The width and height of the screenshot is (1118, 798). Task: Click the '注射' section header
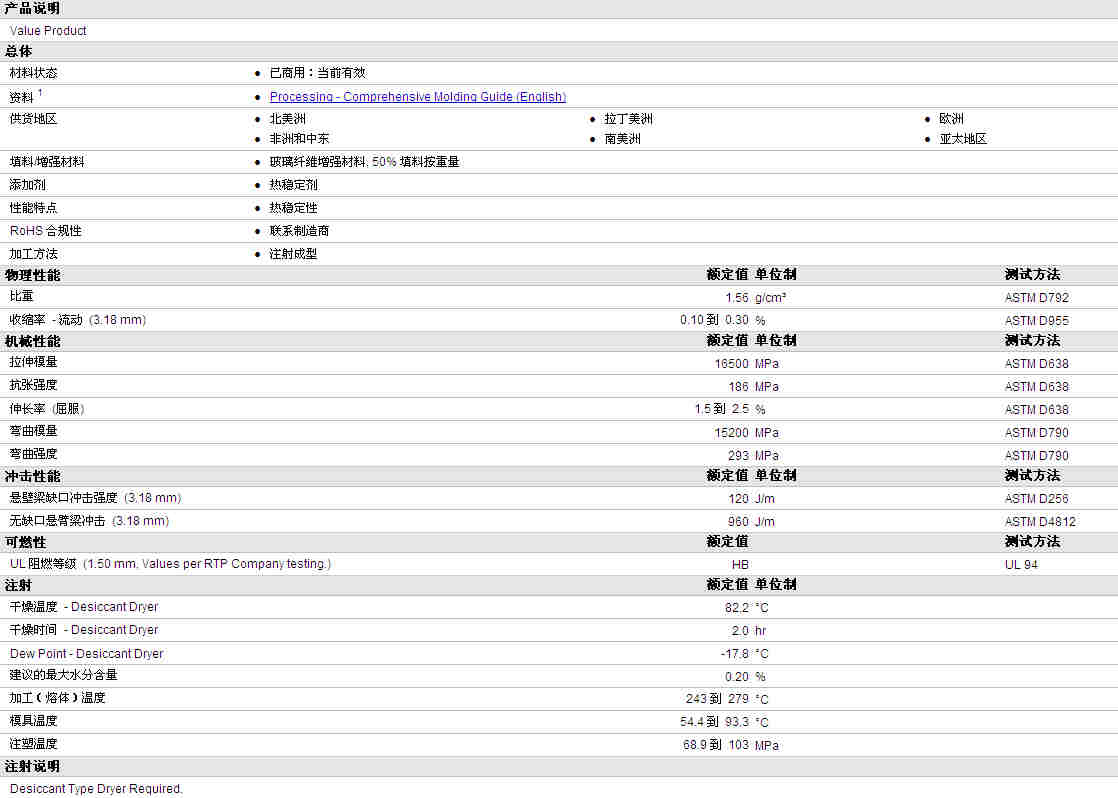[x=19, y=585]
